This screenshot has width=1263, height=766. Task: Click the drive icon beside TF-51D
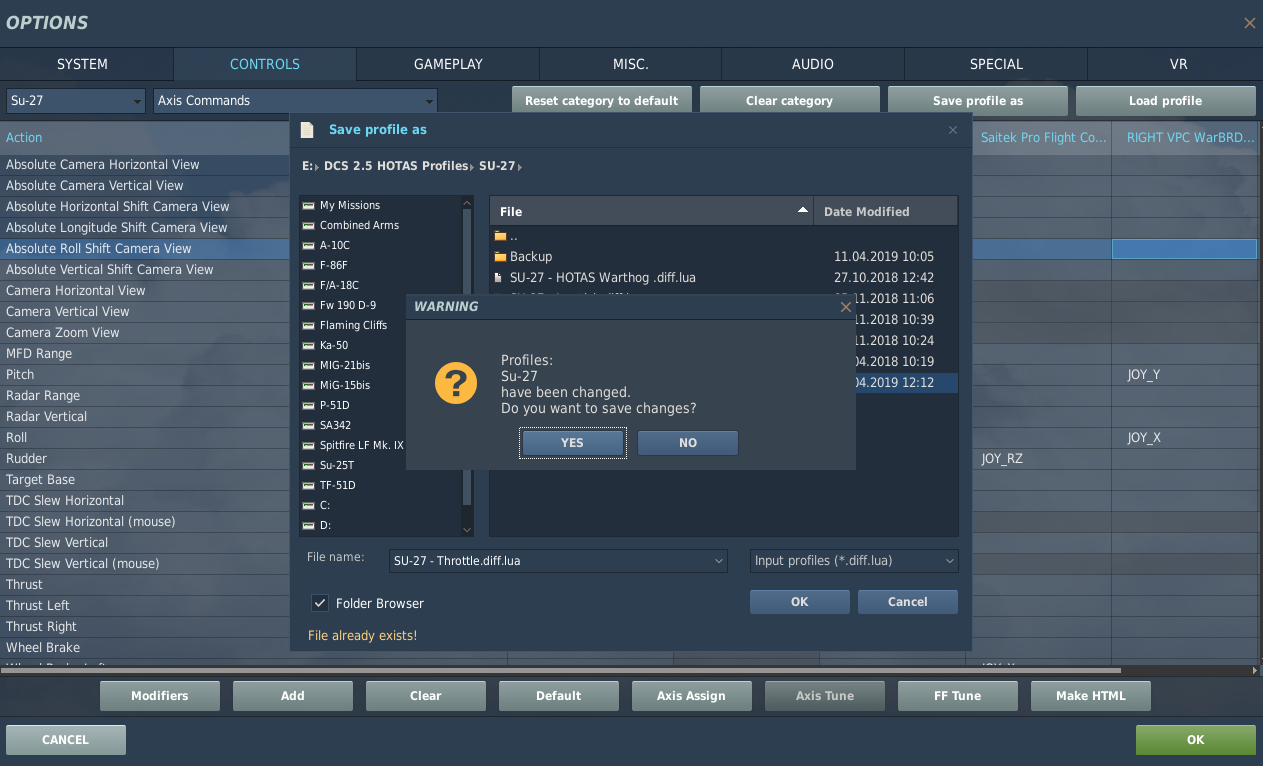[309, 485]
